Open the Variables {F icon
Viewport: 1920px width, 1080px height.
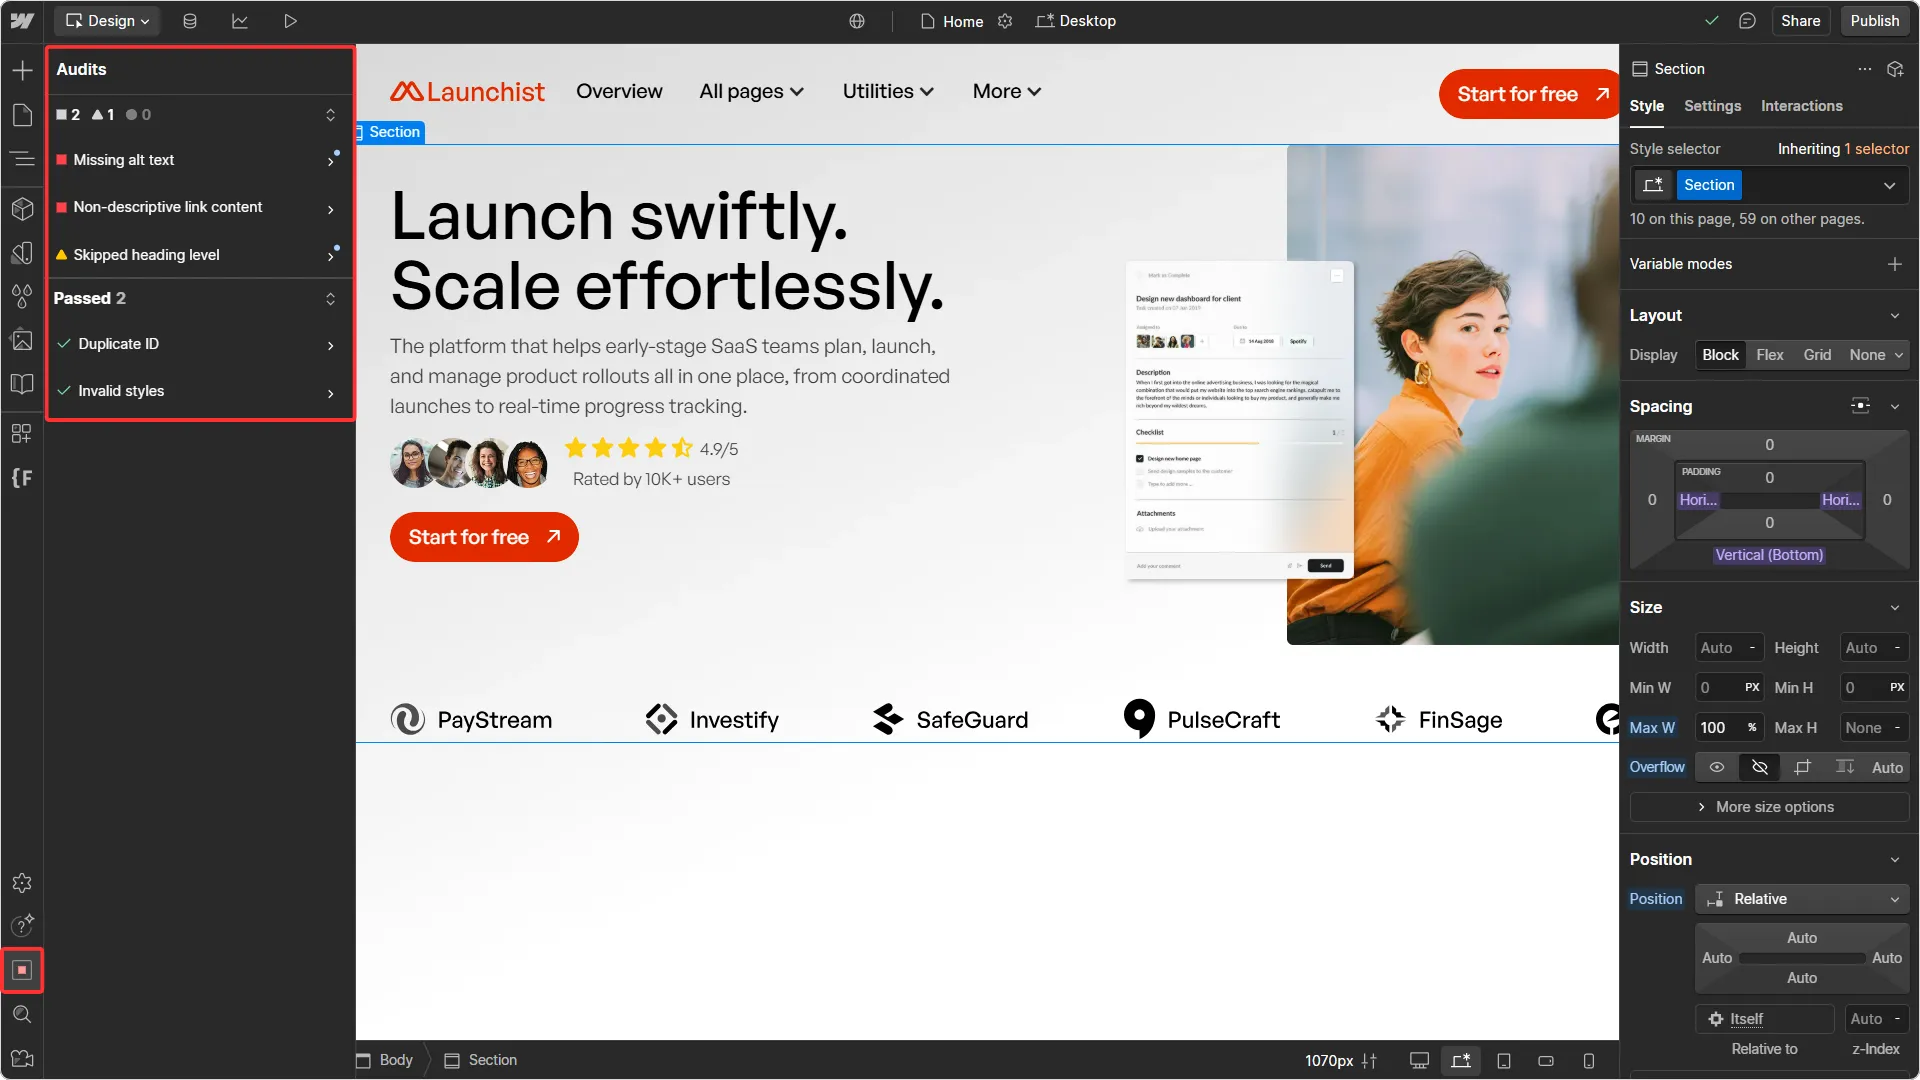[22, 478]
